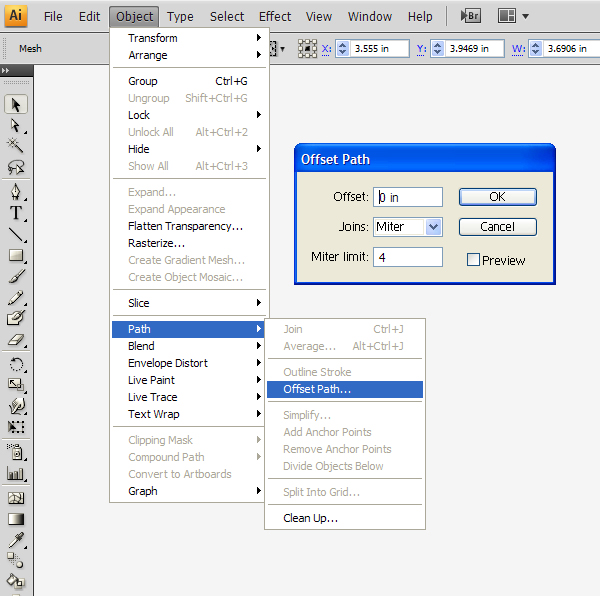The height and width of the screenshot is (596, 600).
Task: Expand the Transform submenu
Action: (189, 38)
